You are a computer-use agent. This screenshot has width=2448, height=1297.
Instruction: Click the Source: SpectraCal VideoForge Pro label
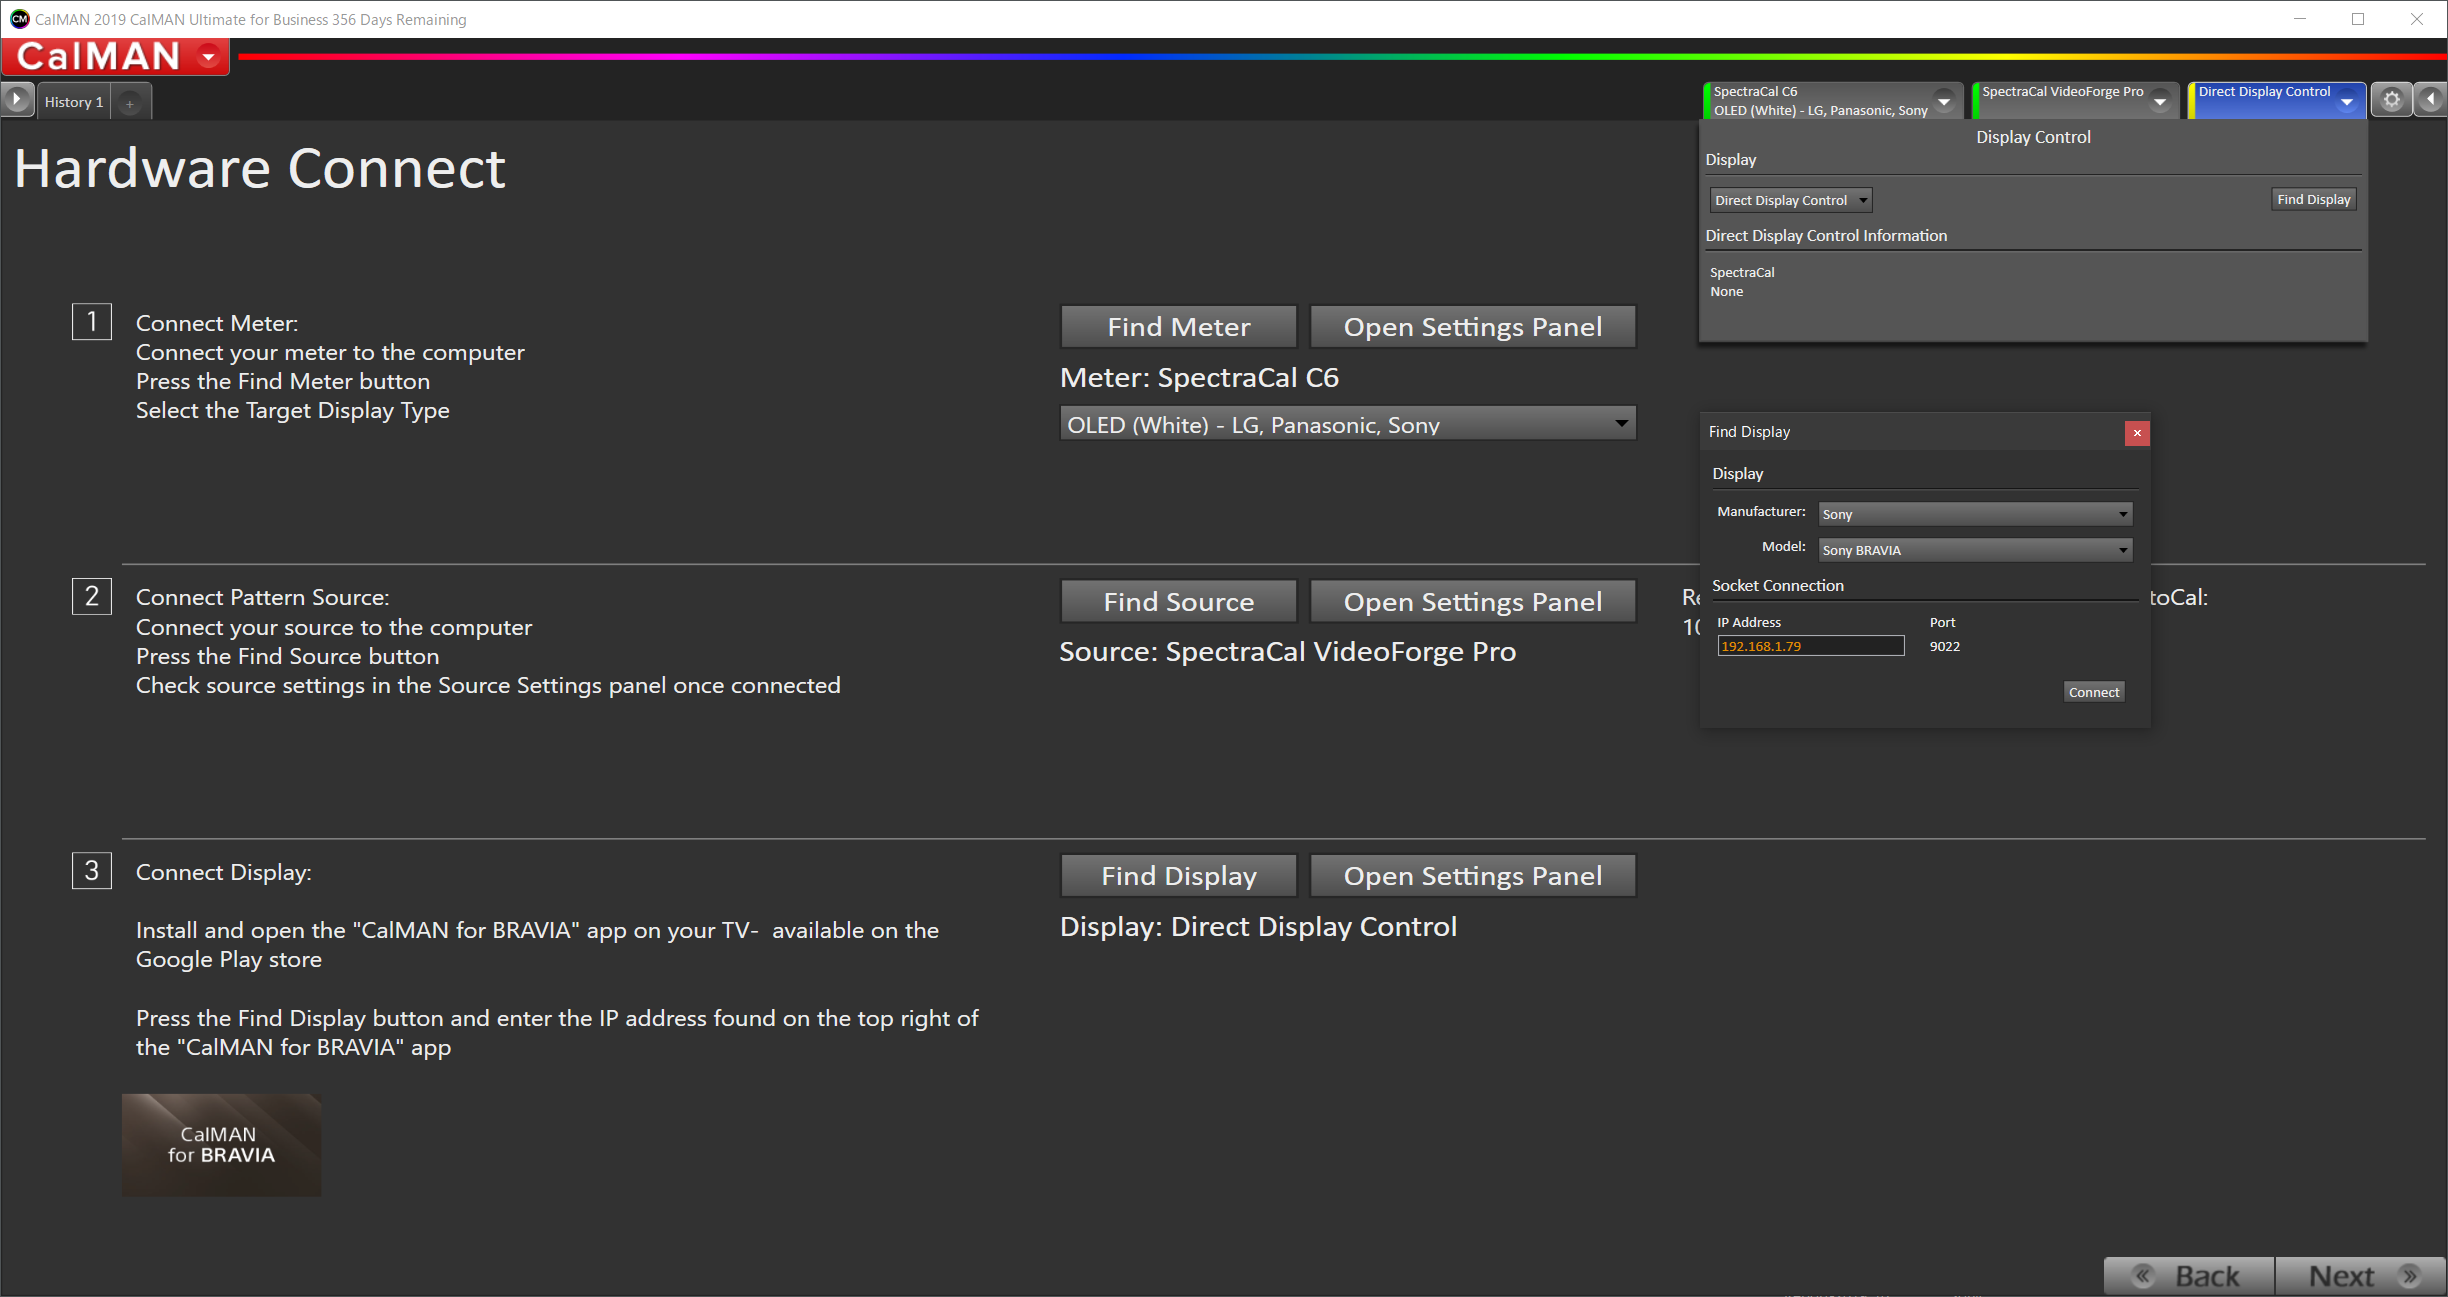(x=1287, y=652)
